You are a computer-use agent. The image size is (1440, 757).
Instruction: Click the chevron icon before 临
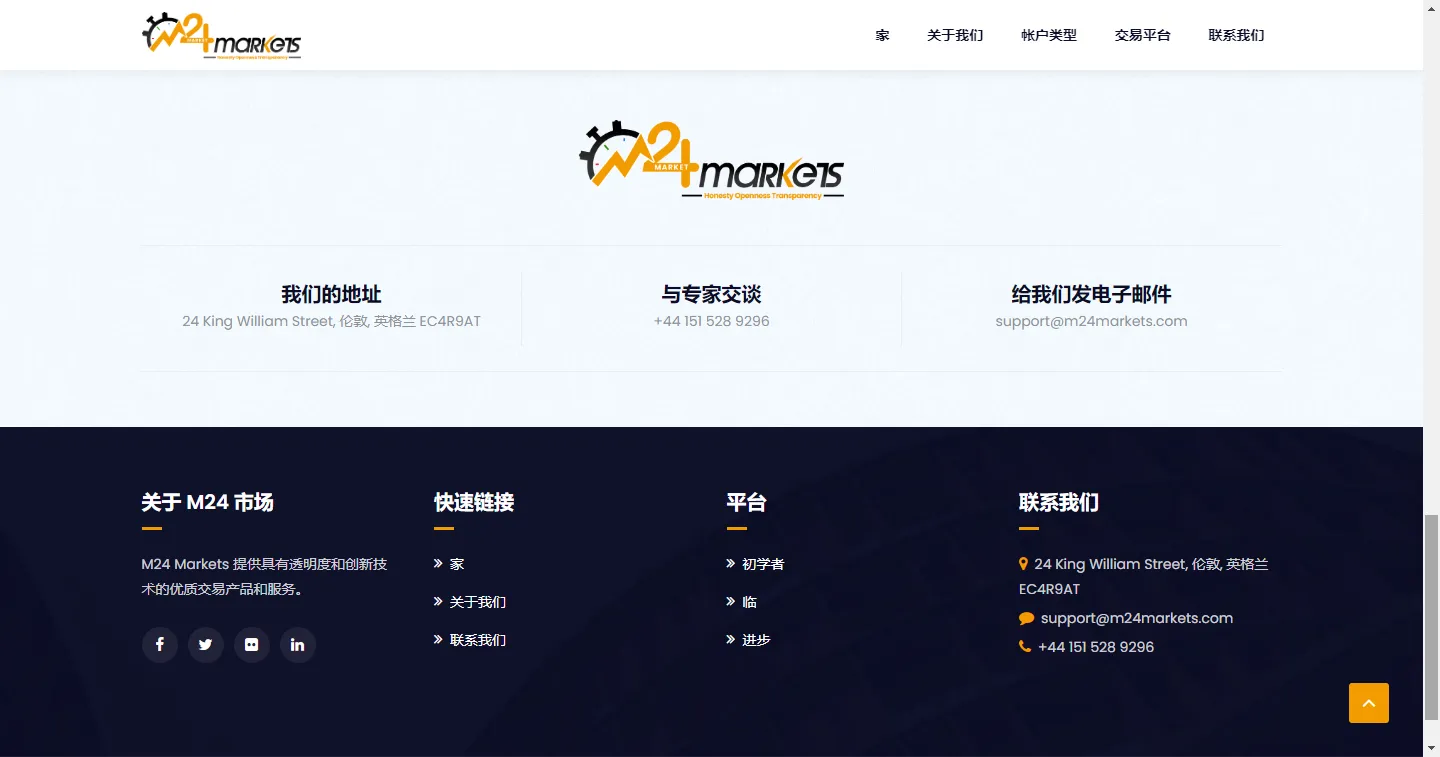731,602
